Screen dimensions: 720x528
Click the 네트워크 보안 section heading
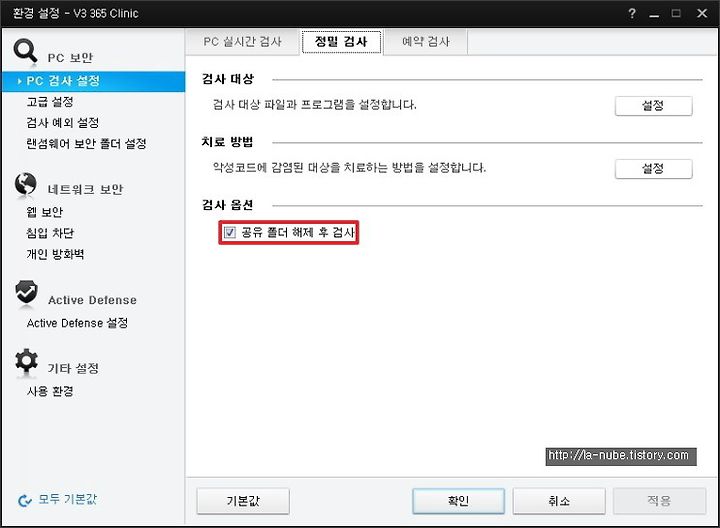tap(85, 190)
